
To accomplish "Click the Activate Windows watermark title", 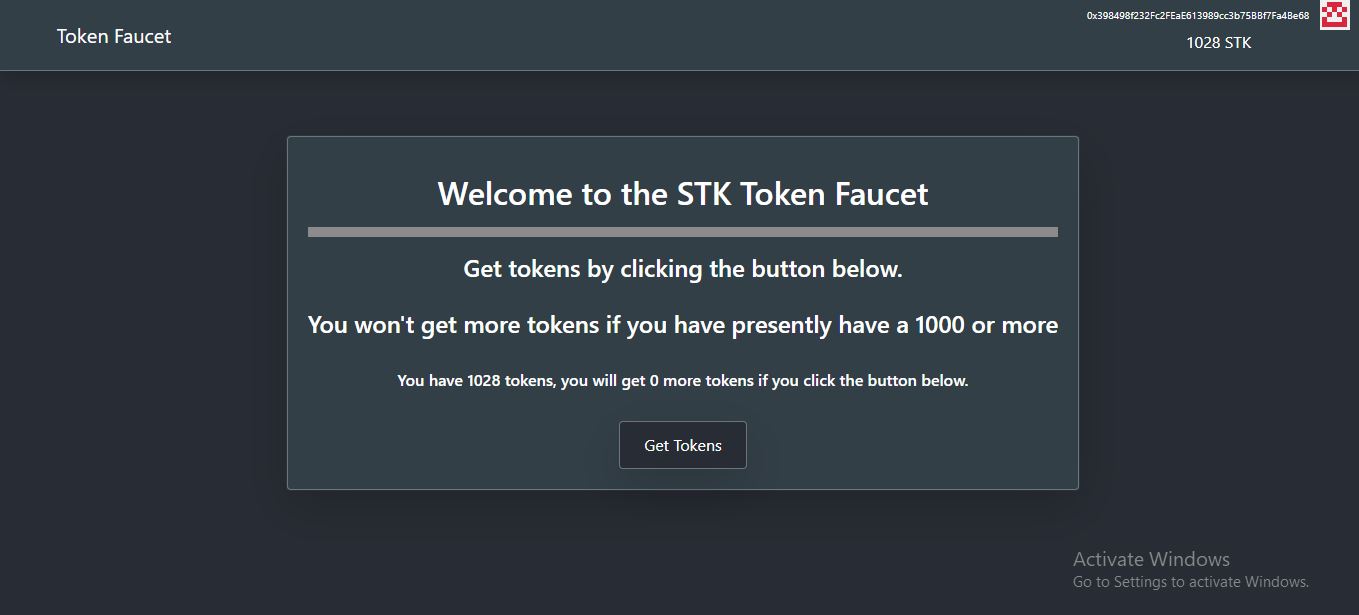I will (x=1151, y=559).
